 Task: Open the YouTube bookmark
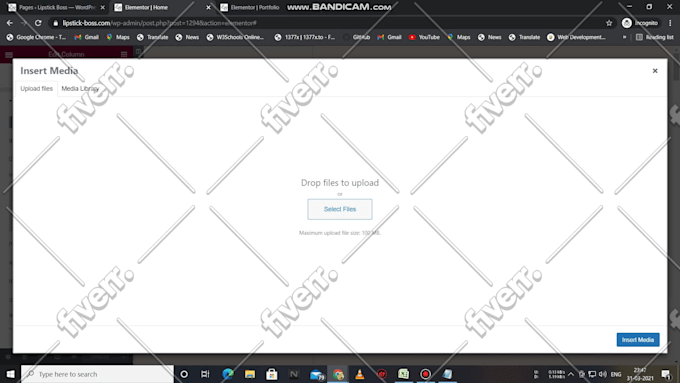pos(424,37)
